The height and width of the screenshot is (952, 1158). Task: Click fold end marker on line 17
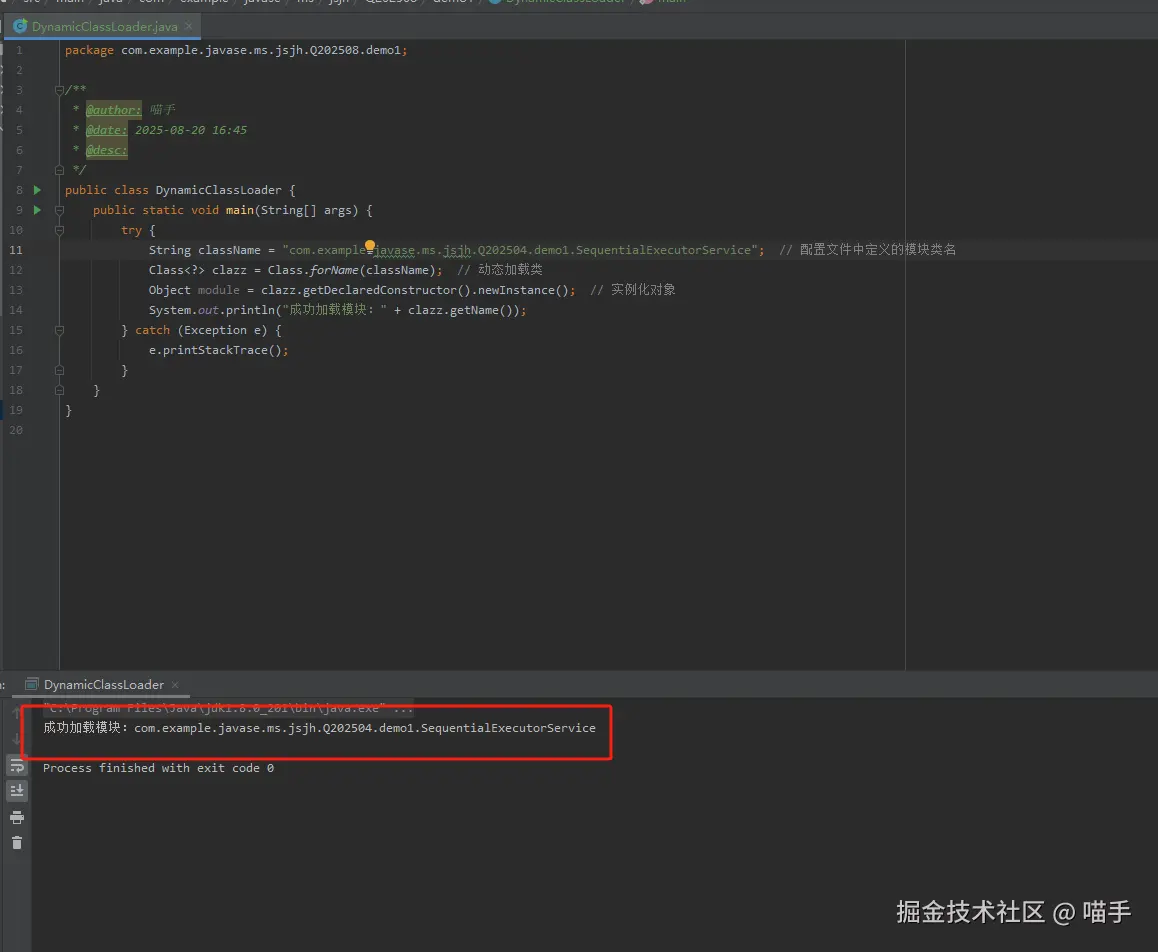(x=59, y=370)
